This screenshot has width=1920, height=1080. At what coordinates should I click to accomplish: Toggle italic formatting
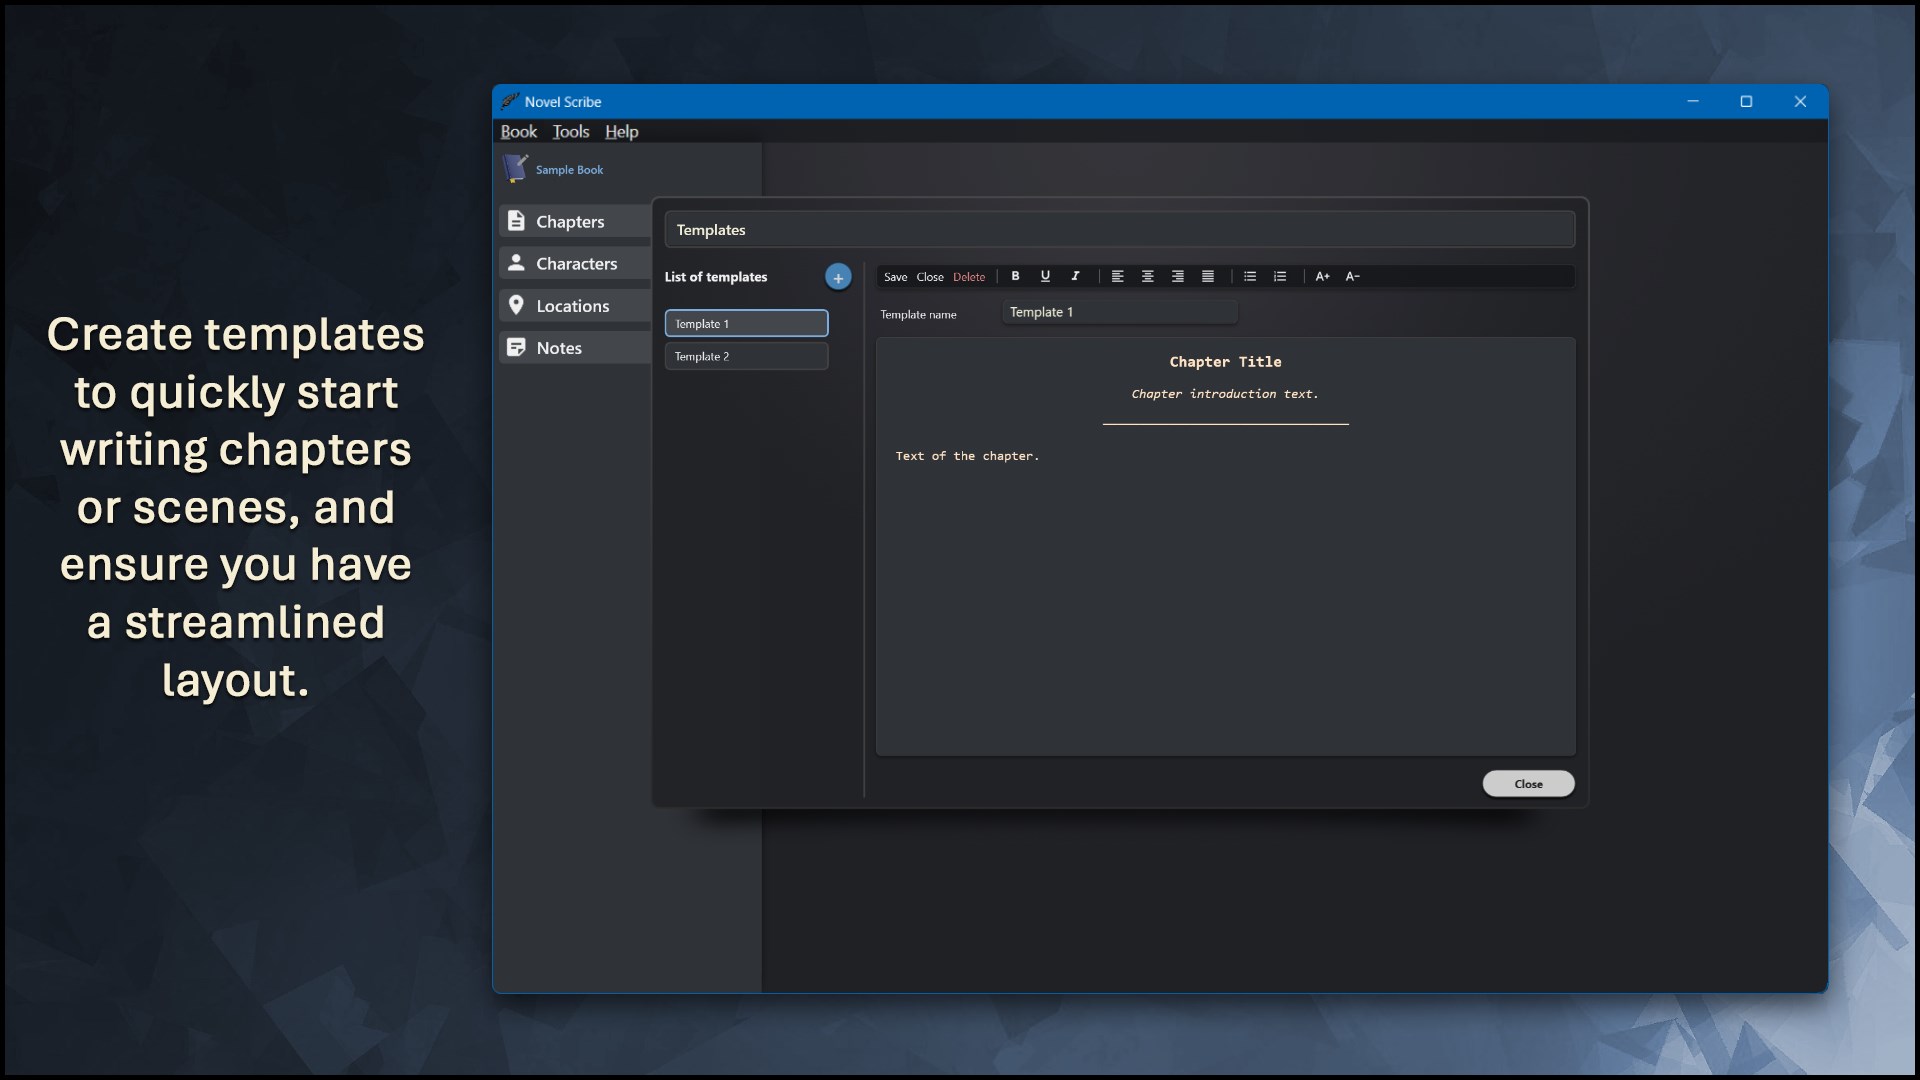pos(1075,276)
